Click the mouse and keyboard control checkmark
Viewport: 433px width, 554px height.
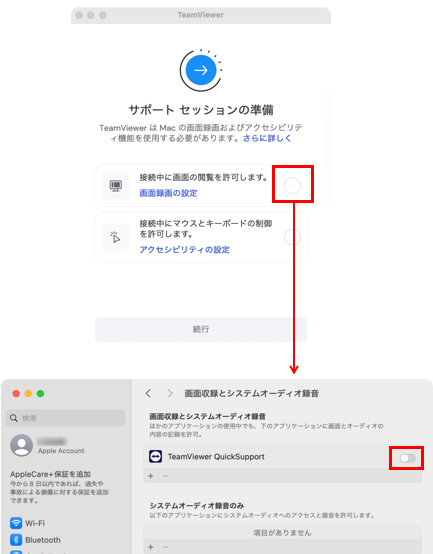coord(292,237)
